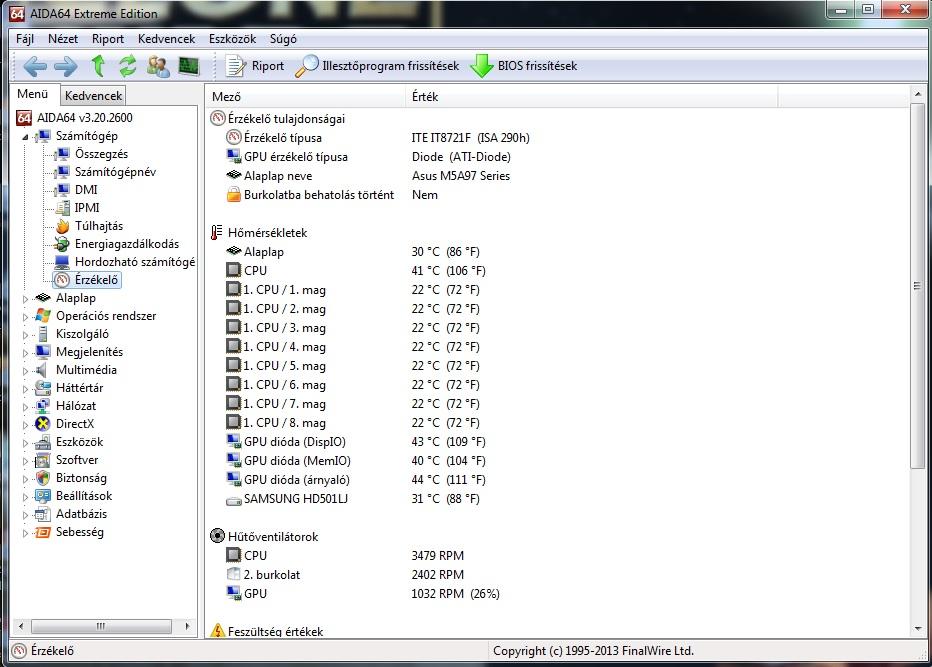The height and width of the screenshot is (667, 932).
Task: Select the Érzékelő típusa row
Action: tap(377, 137)
